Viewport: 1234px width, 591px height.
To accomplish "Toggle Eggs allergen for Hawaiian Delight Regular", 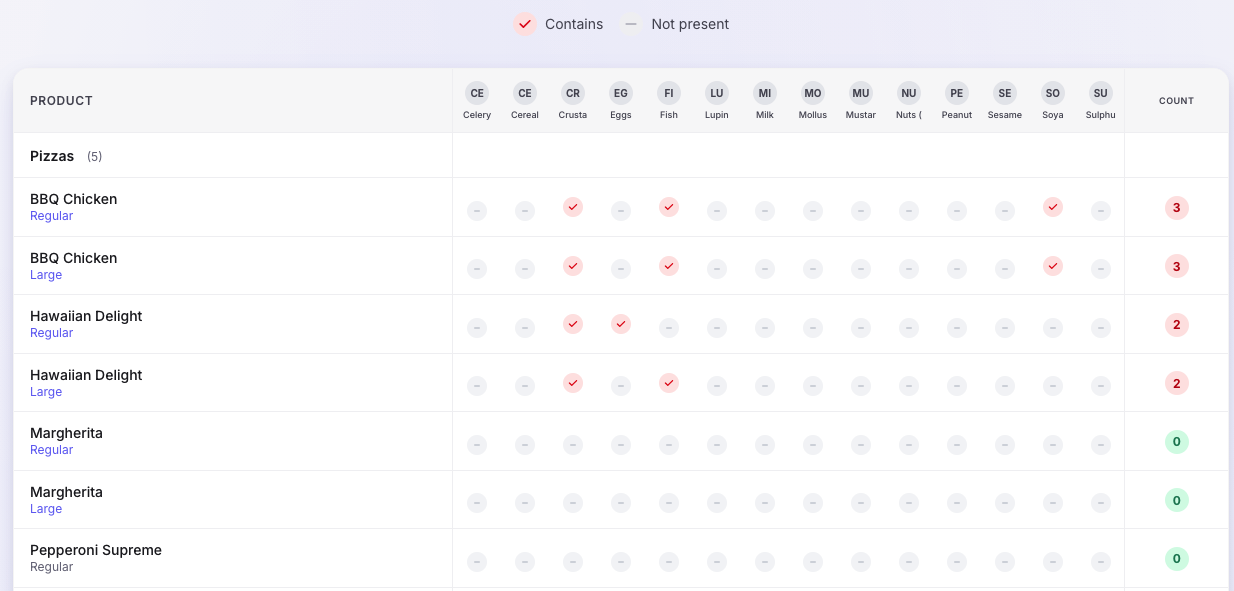I will click(621, 324).
